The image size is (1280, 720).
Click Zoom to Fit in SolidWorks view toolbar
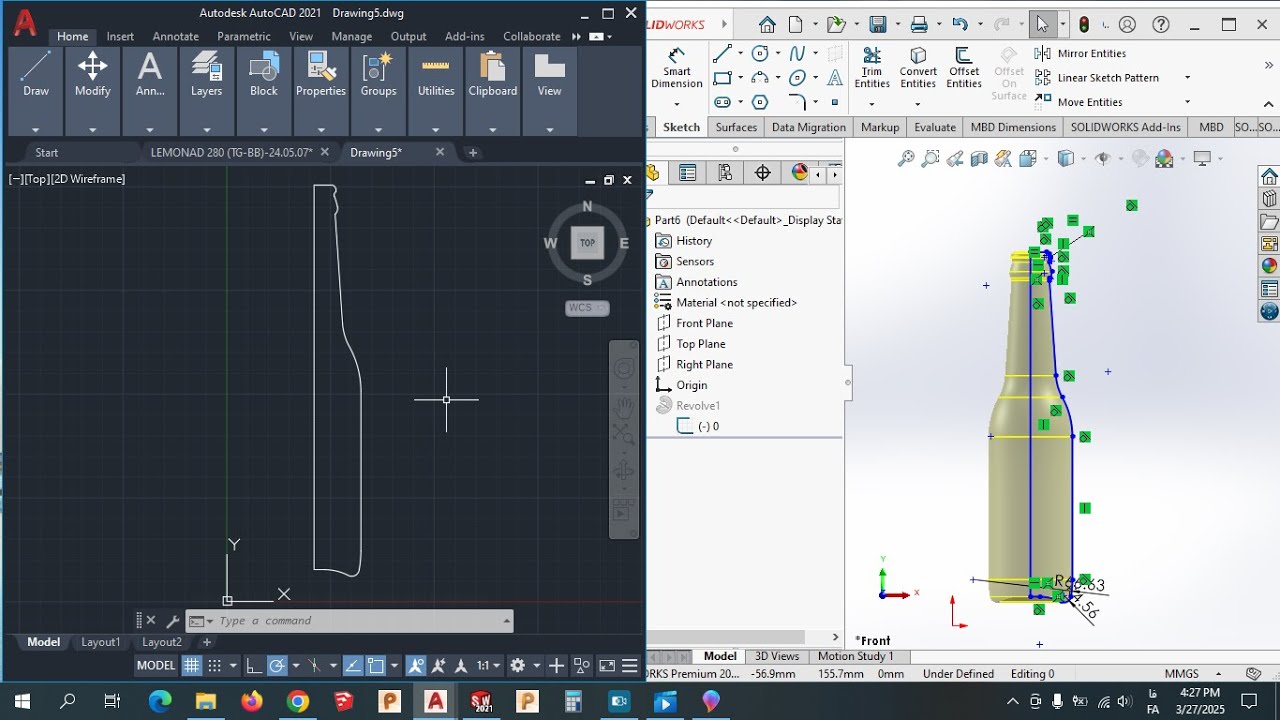tap(906, 158)
